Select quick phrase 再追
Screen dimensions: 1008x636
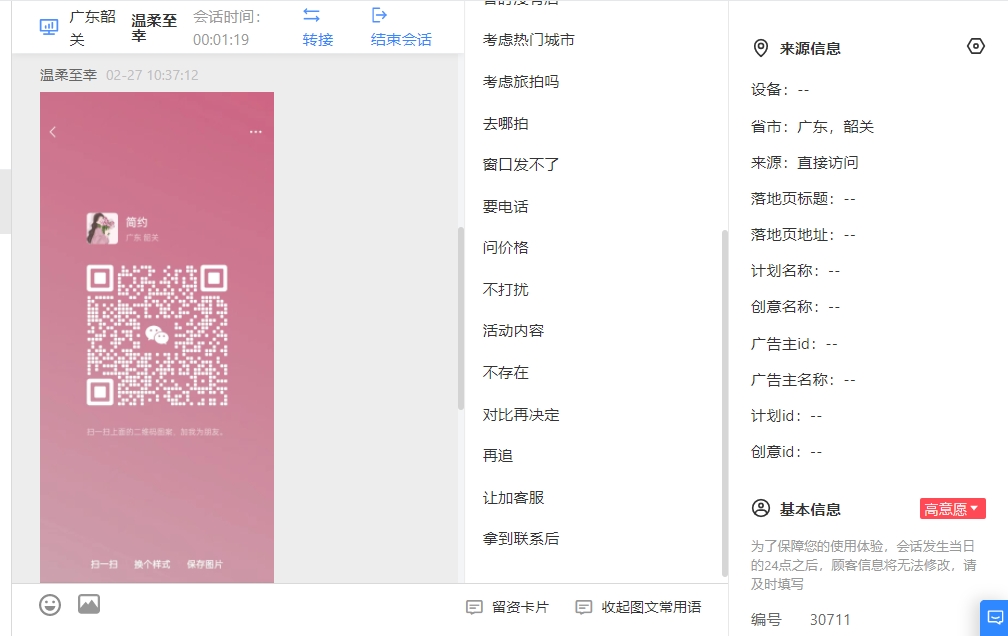[x=498, y=455]
